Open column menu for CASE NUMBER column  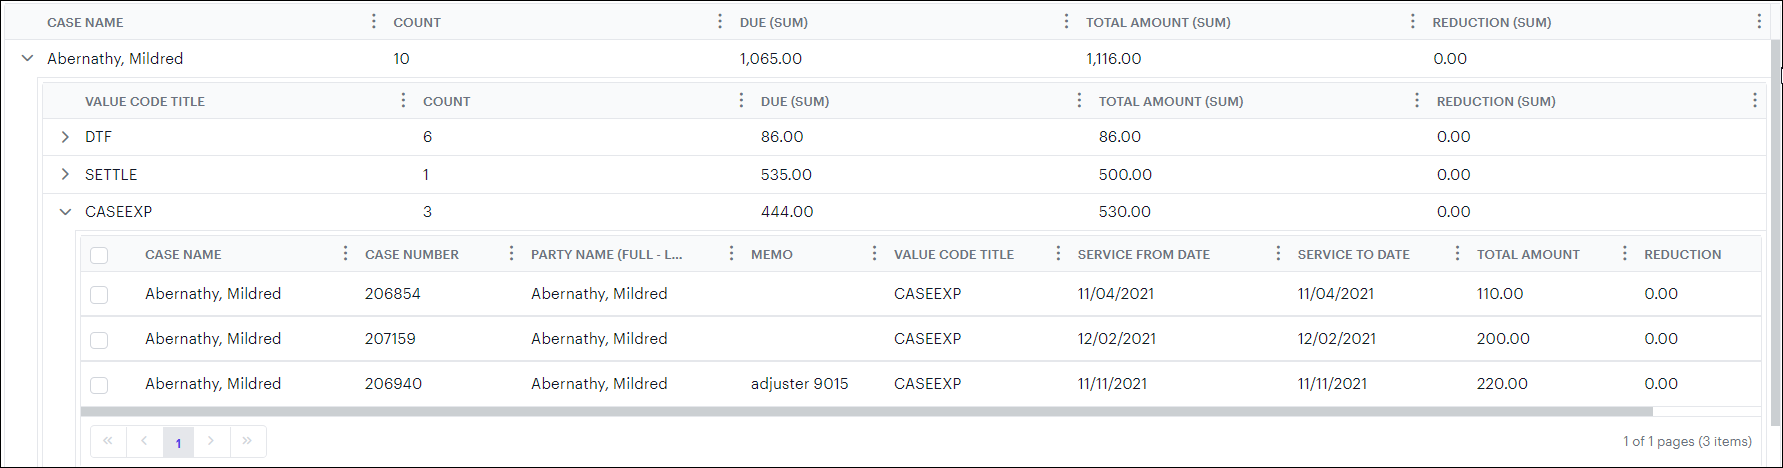click(511, 253)
